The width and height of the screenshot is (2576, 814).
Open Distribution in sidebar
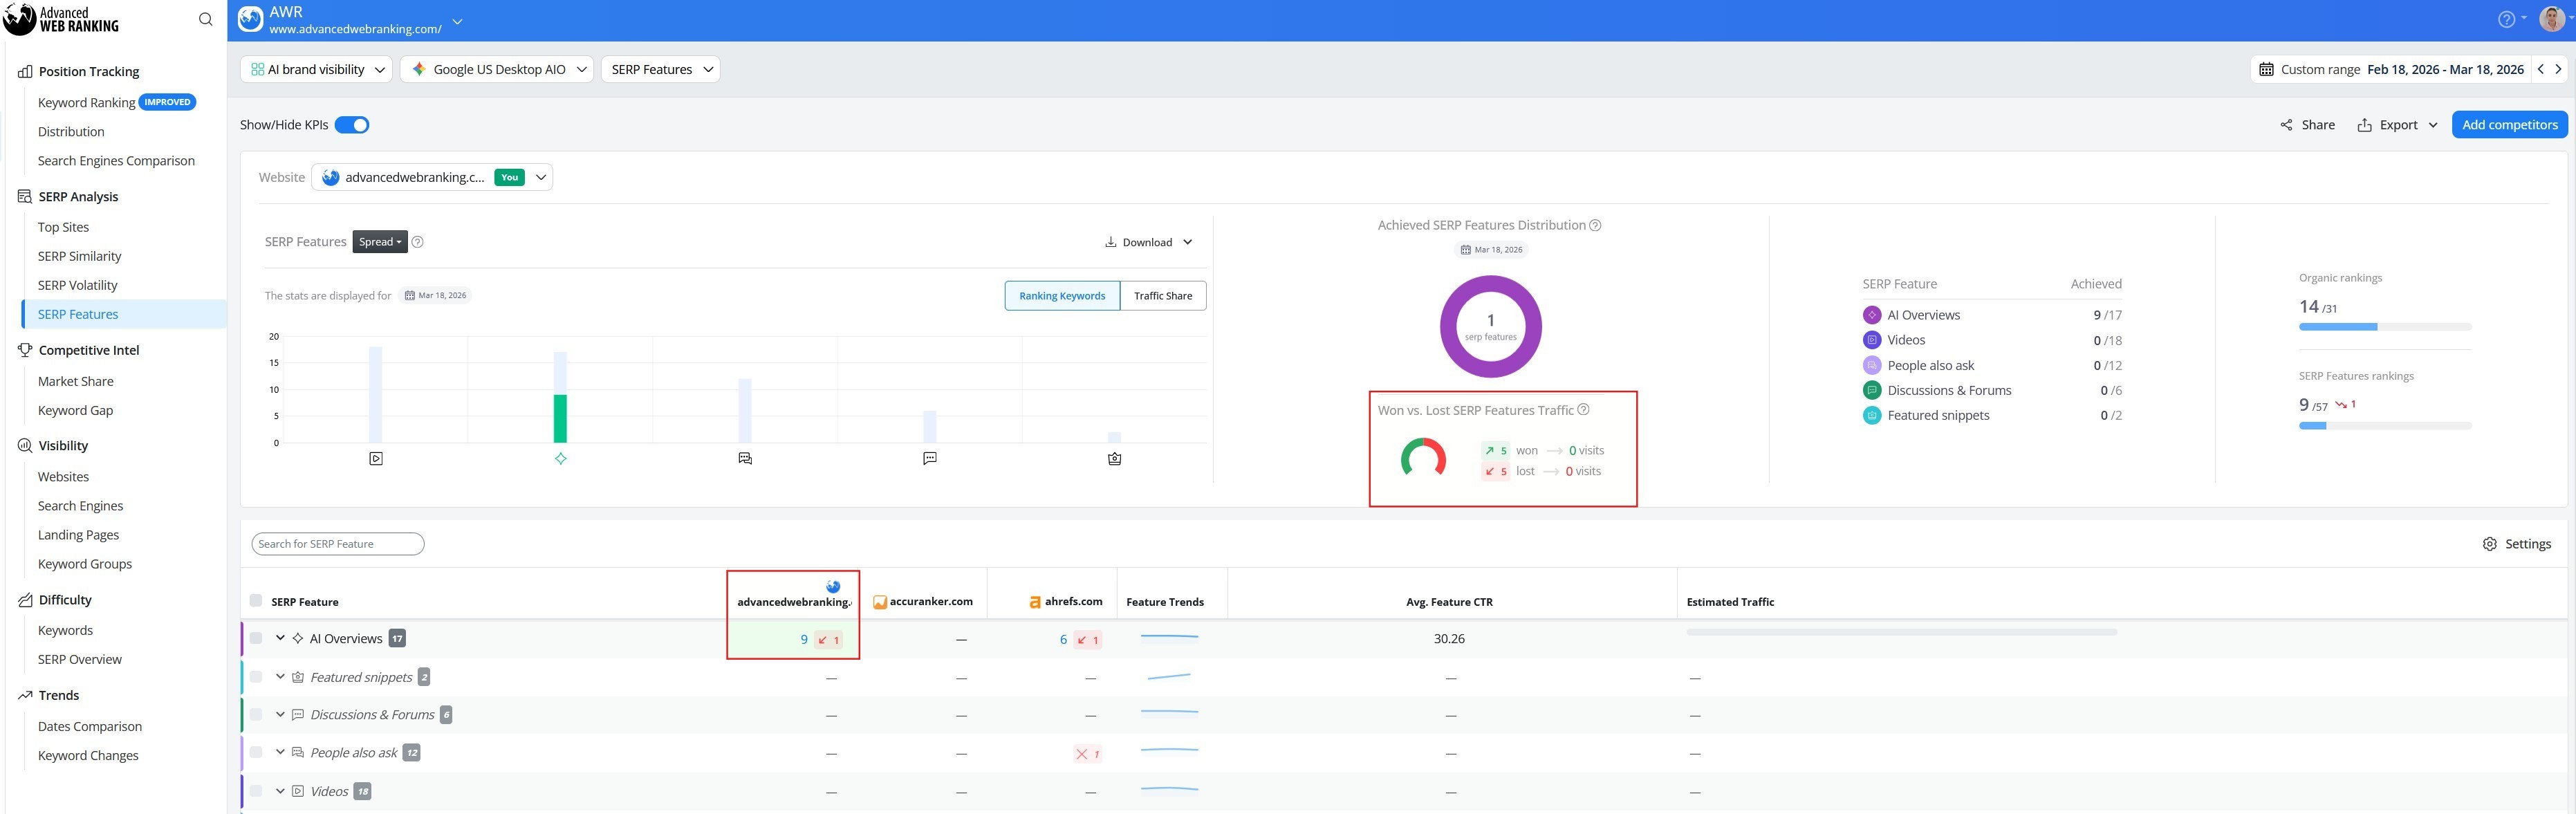pos(71,131)
